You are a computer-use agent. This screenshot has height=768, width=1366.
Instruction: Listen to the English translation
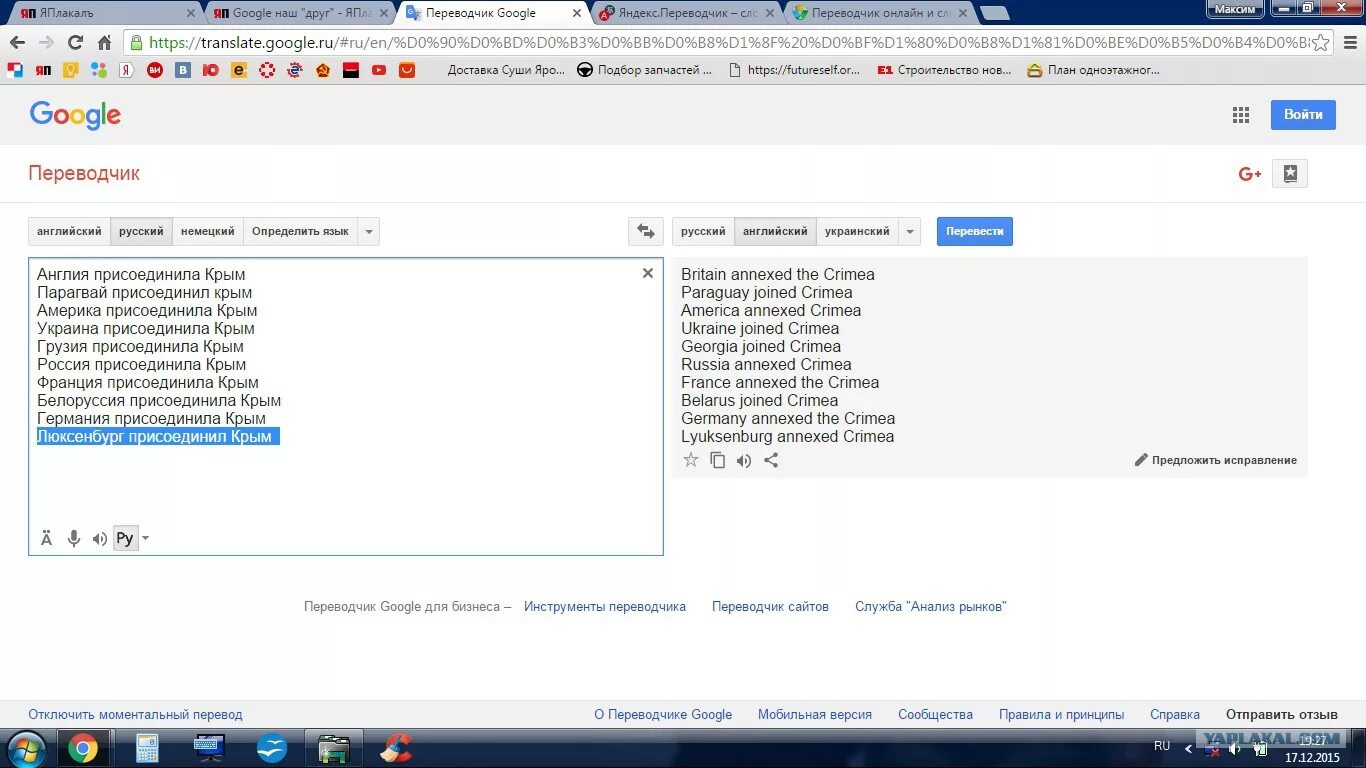pos(744,460)
